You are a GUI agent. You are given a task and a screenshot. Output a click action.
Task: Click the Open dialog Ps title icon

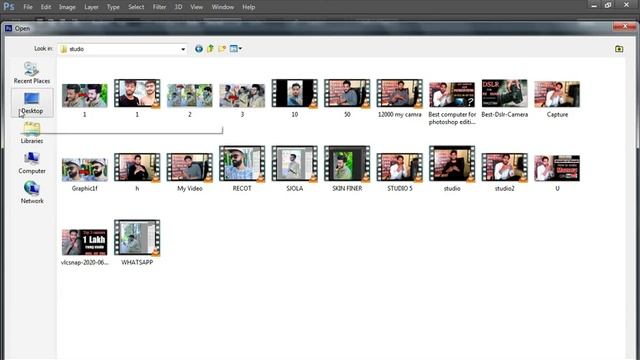(9, 28)
